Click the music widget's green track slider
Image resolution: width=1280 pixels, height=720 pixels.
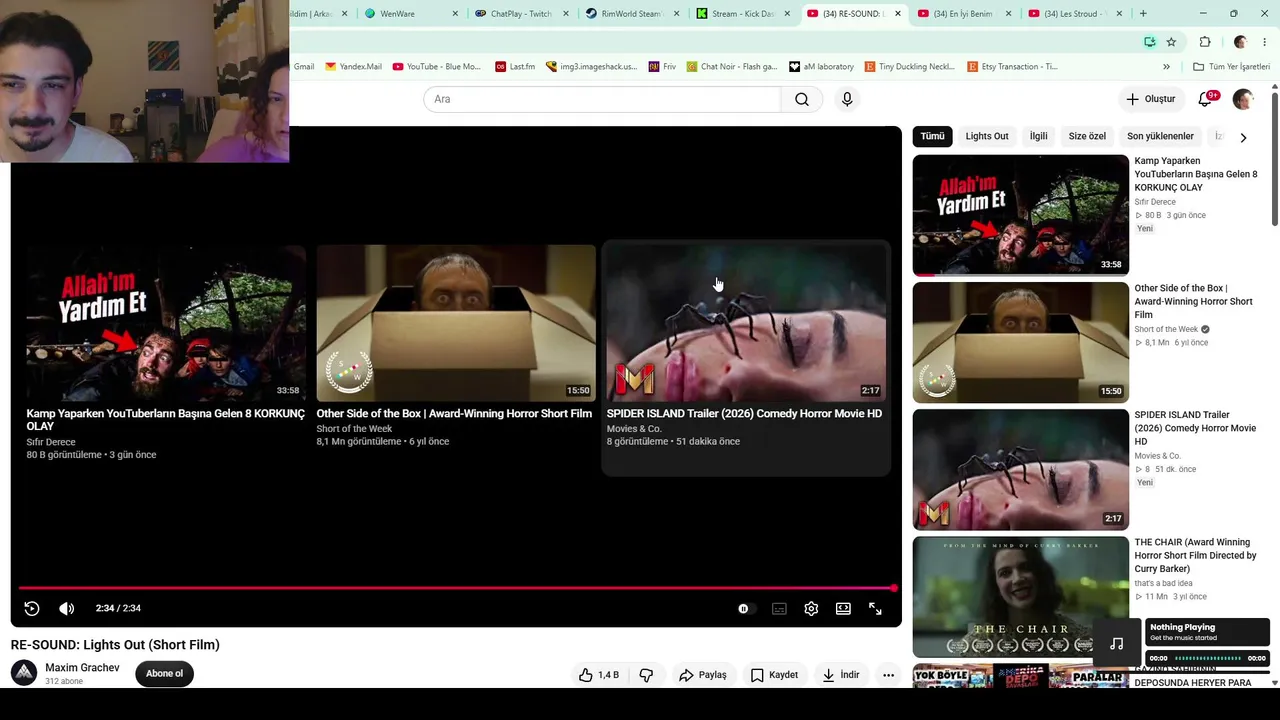[1207, 658]
